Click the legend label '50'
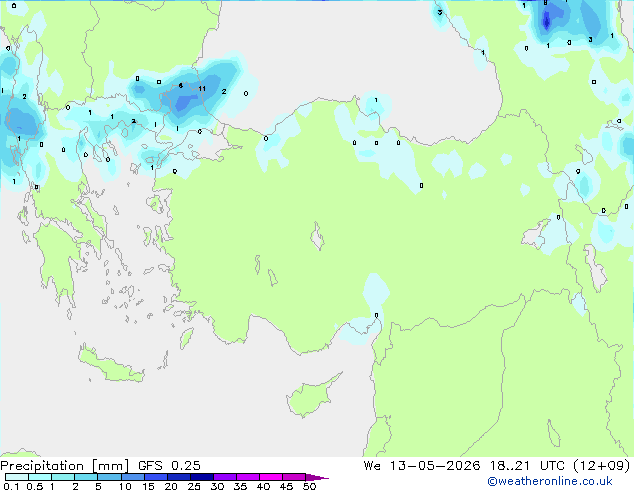This screenshot has height=490, width=634. [309, 486]
